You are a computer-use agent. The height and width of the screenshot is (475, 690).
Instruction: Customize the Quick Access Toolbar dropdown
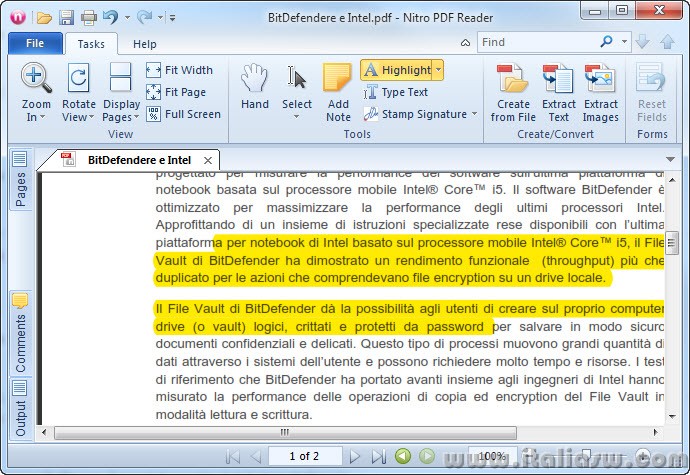click(x=172, y=18)
